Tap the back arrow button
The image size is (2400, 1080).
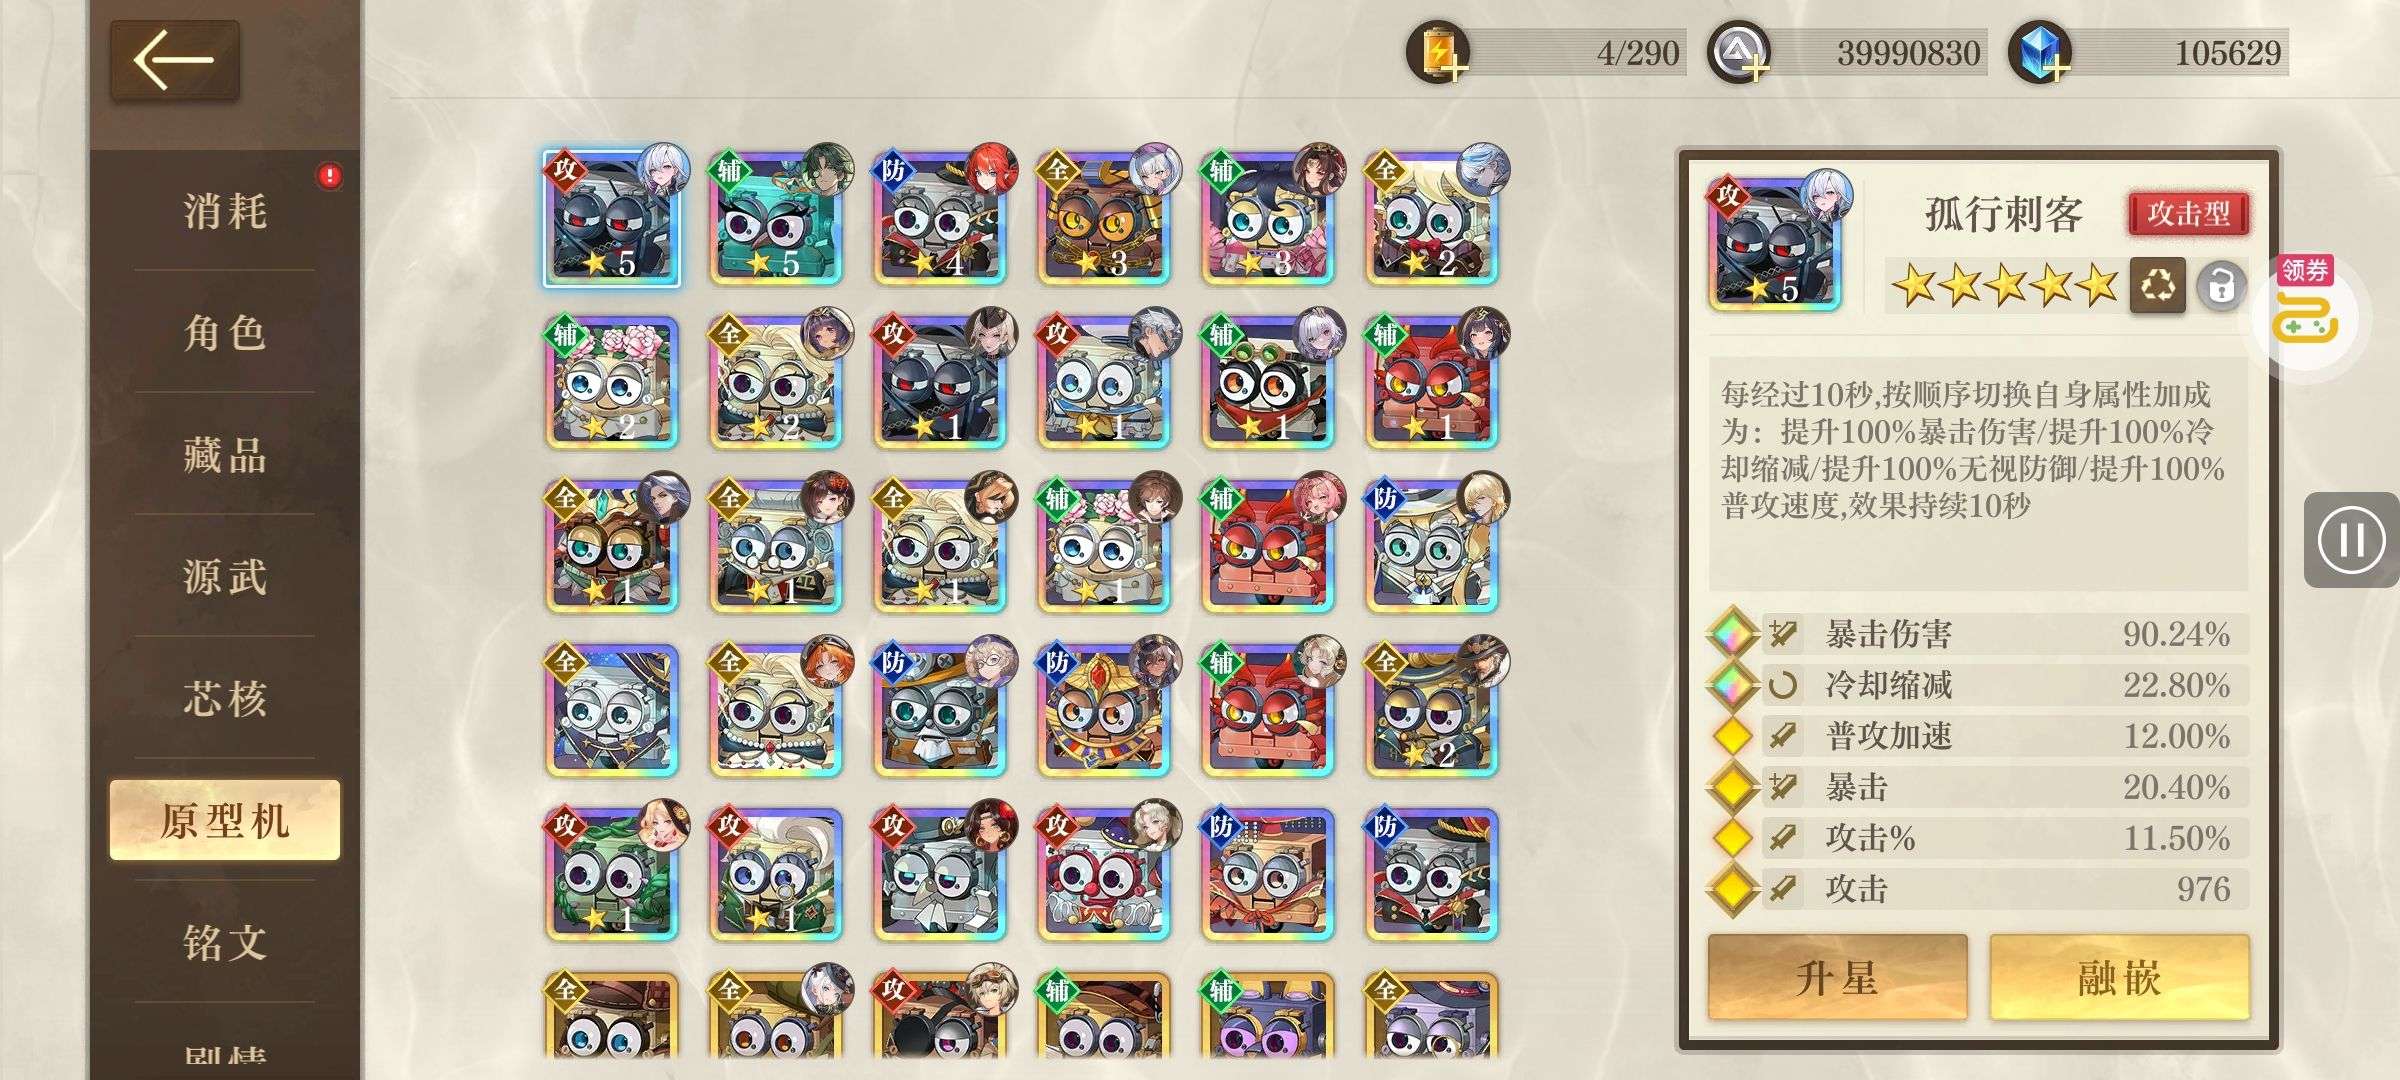pyautogui.click(x=174, y=59)
